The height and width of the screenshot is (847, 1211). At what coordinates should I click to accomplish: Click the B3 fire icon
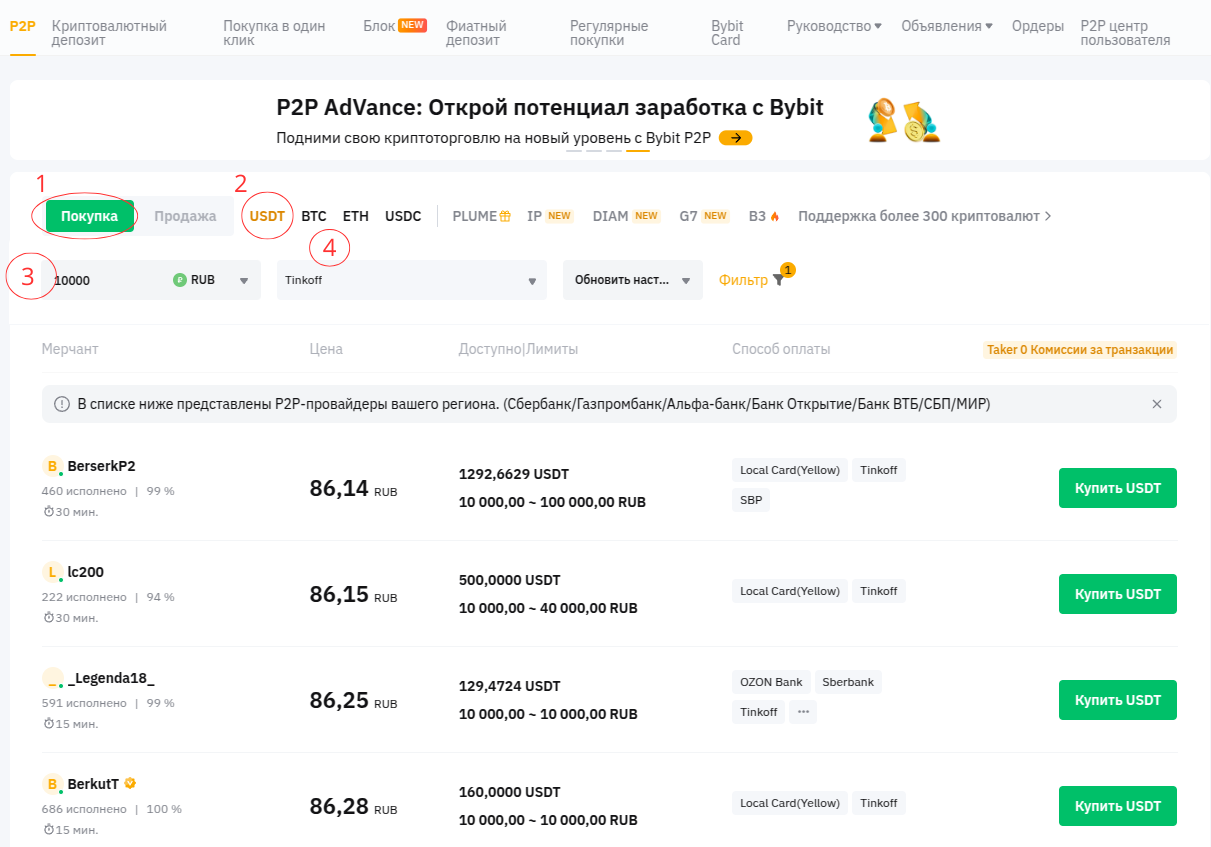point(775,216)
